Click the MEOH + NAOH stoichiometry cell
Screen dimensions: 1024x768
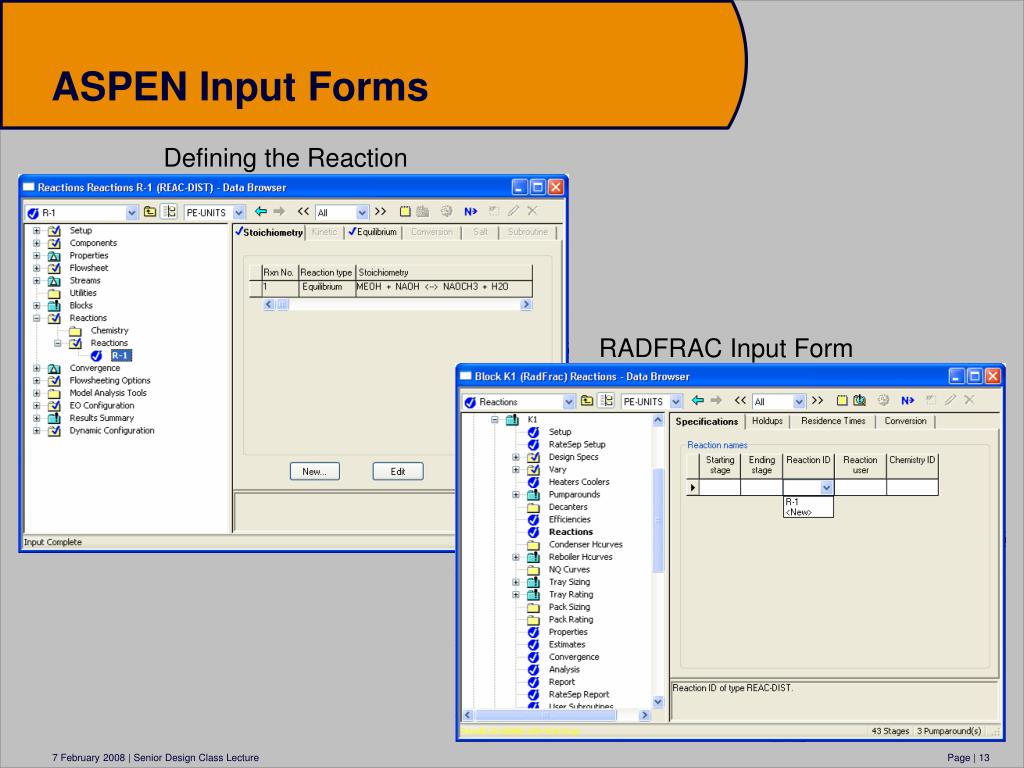pos(443,287)
